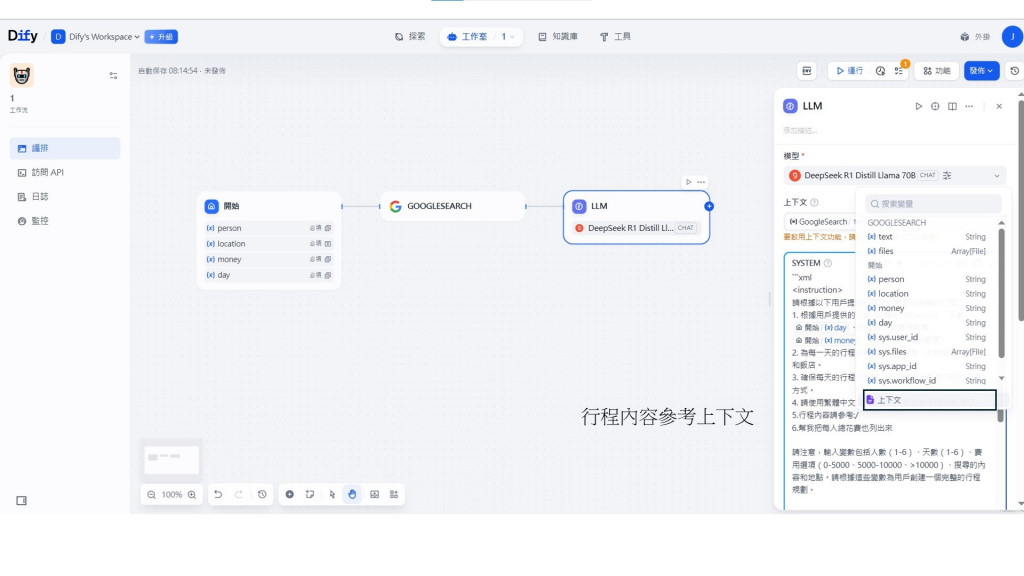Screen dimensions: 1024x576
Task: Open the checklist icon with orange badge
Action: pos(899,71)
